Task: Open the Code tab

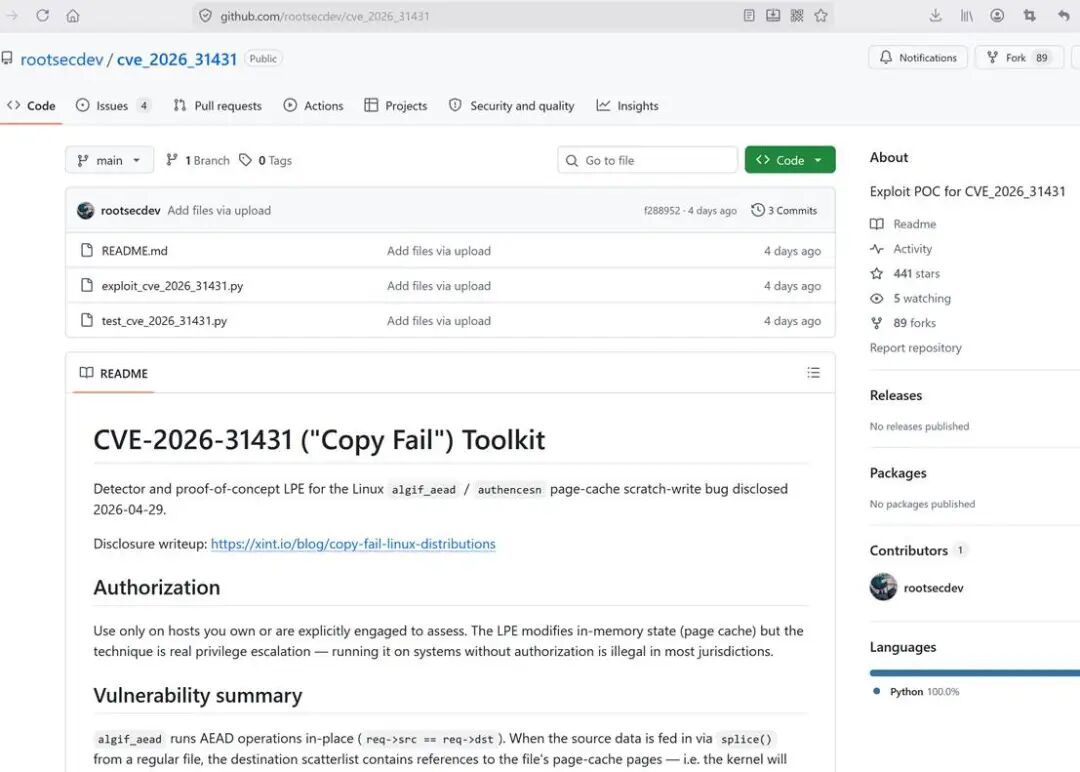Action: [x=31, y=105]
